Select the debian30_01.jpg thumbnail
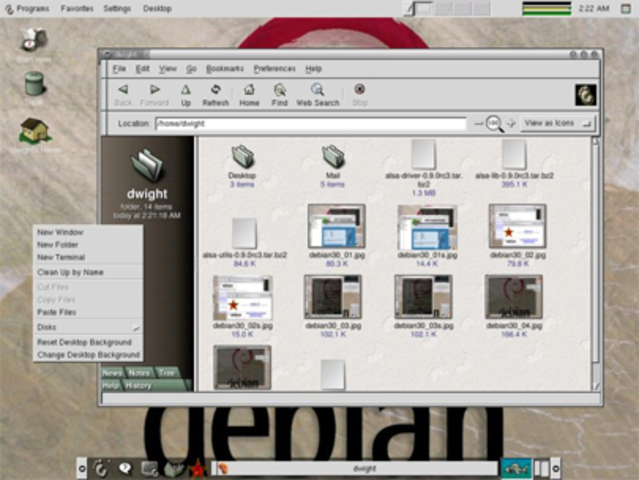639x480 pixels. tap(336, 227)
